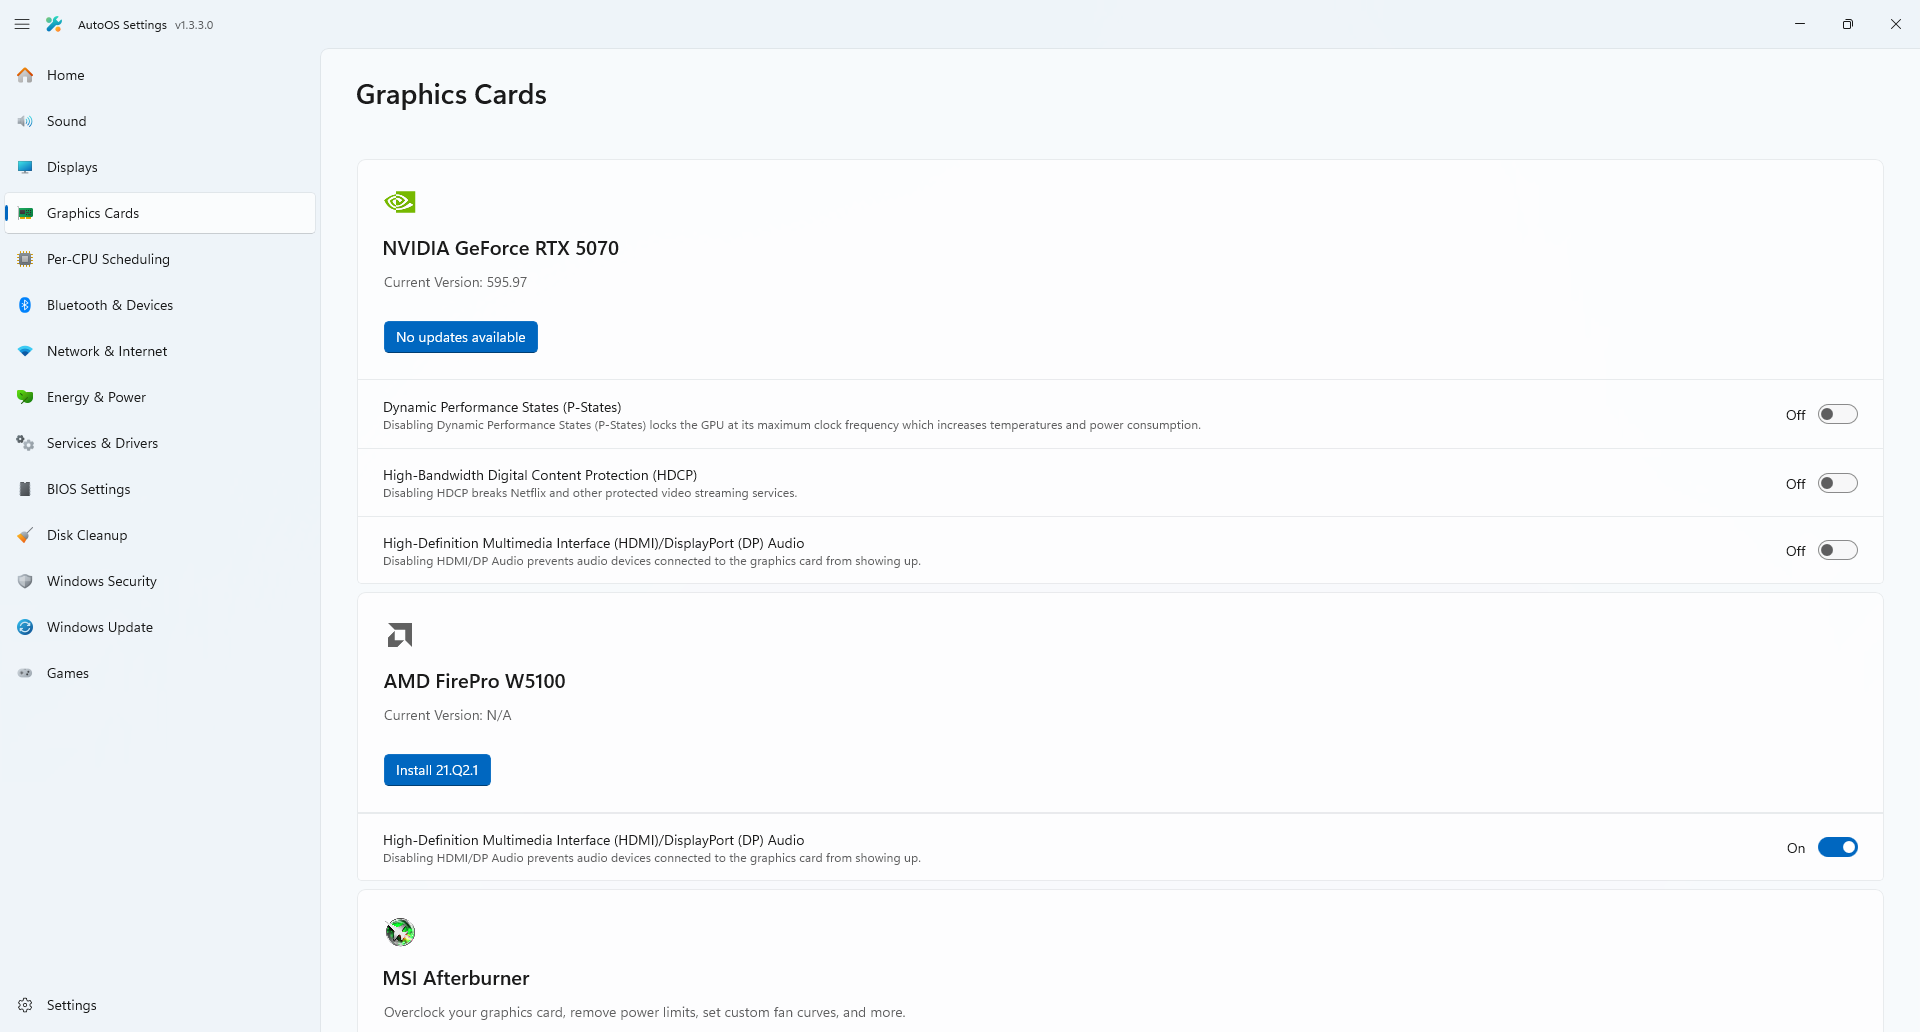Toggle the HDCP switch

(1837, 483)
